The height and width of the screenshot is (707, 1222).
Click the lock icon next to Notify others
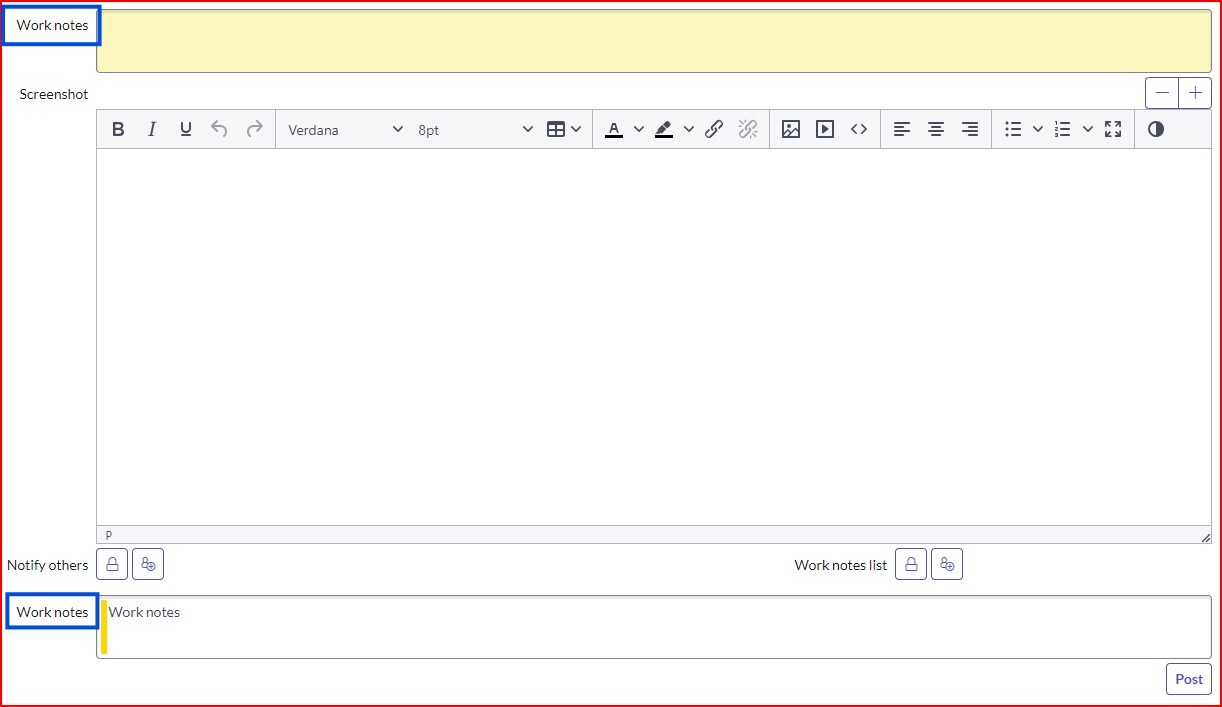coord(111,564)
